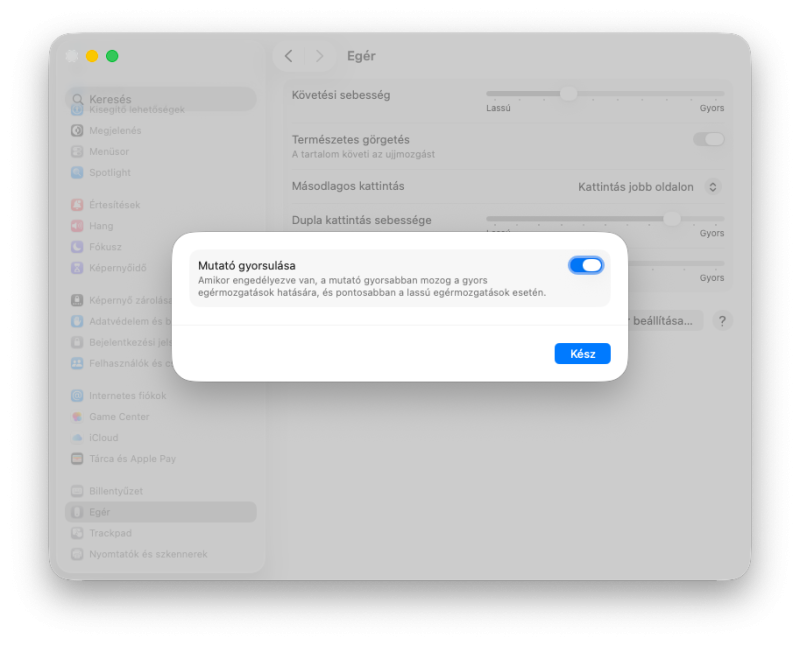The image size is (800, 645).
Task: Toggle the Mutató gyorsulása switch
Action: [586, 265]
